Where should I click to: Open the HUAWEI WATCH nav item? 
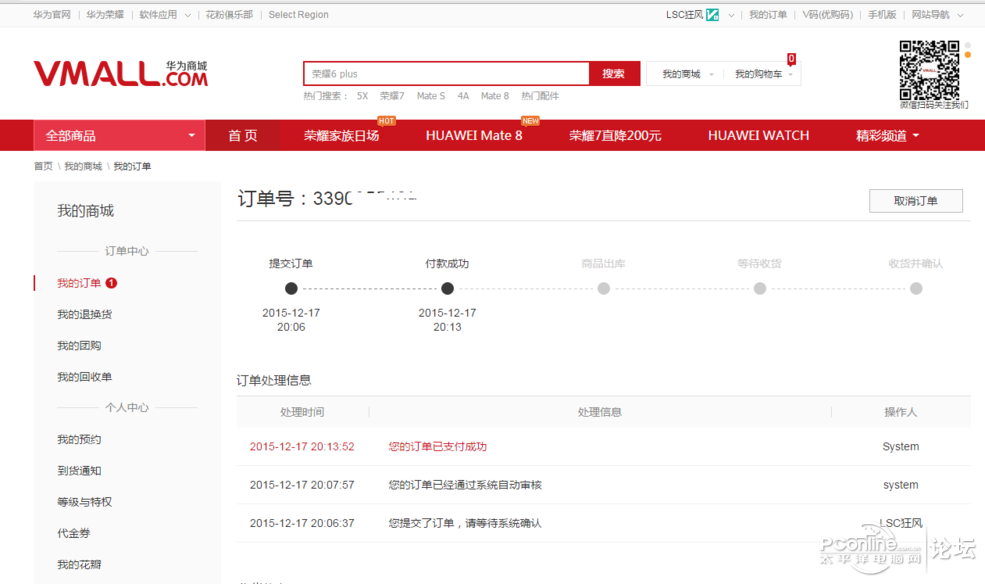click(758, 136)
